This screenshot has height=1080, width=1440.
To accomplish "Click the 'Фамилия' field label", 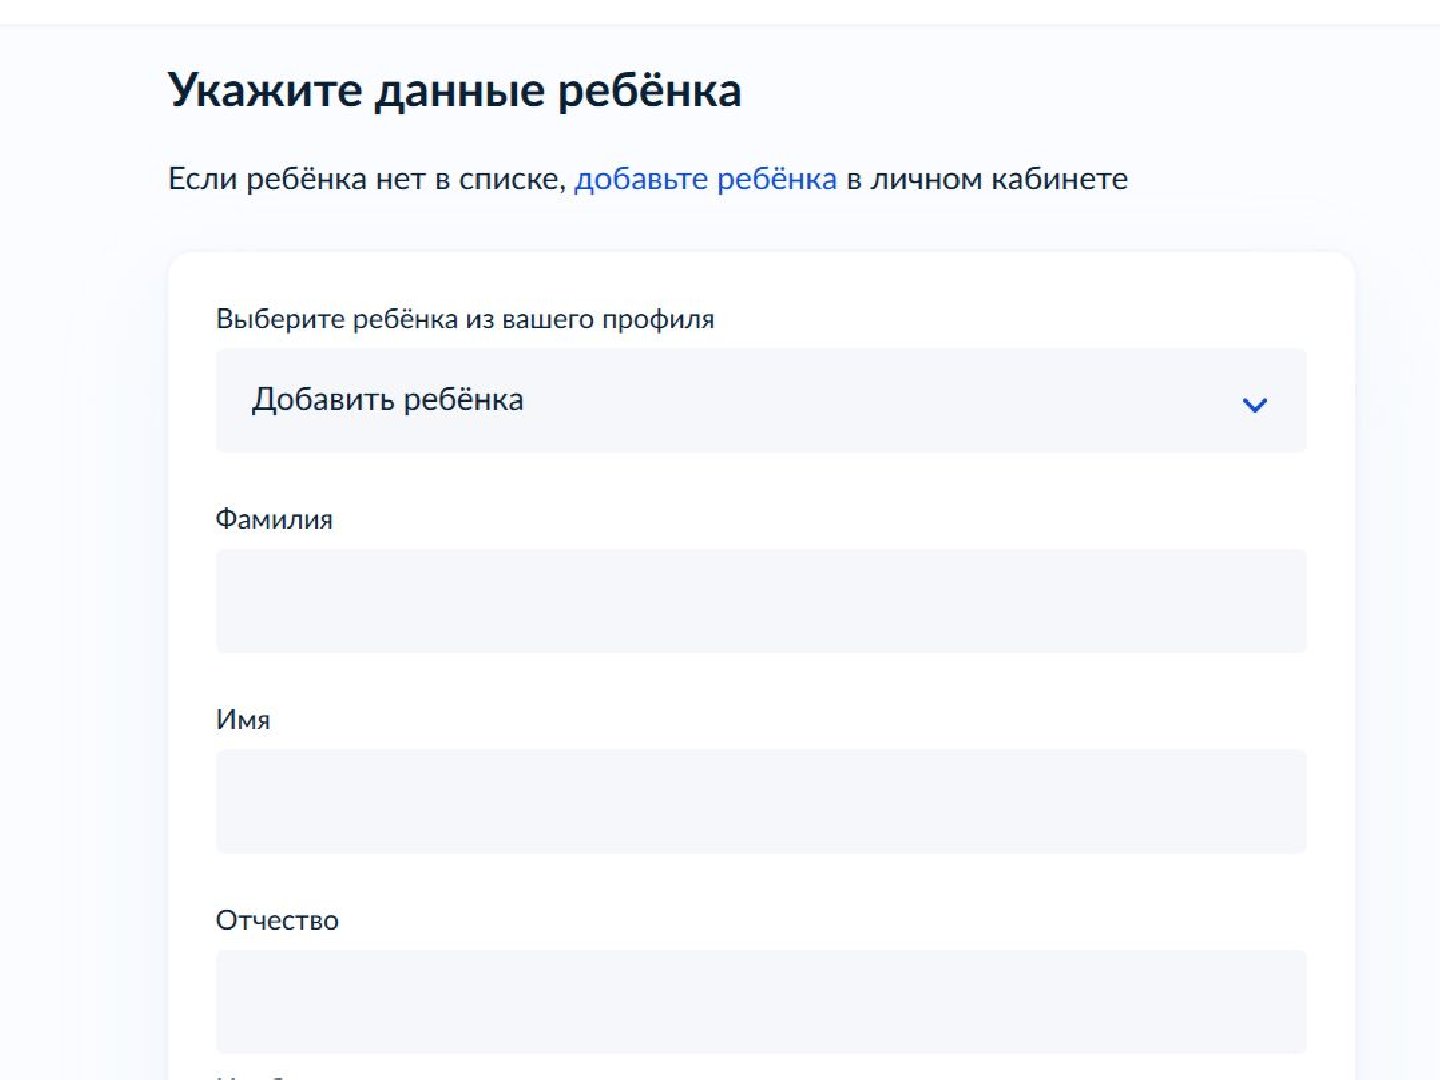I will tap(274, 520).
